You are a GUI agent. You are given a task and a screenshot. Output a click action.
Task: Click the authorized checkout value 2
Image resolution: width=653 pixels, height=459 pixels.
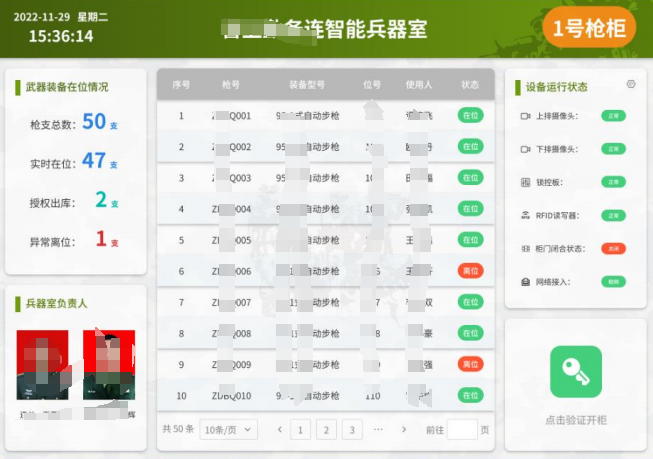click(x=101, y=199)
